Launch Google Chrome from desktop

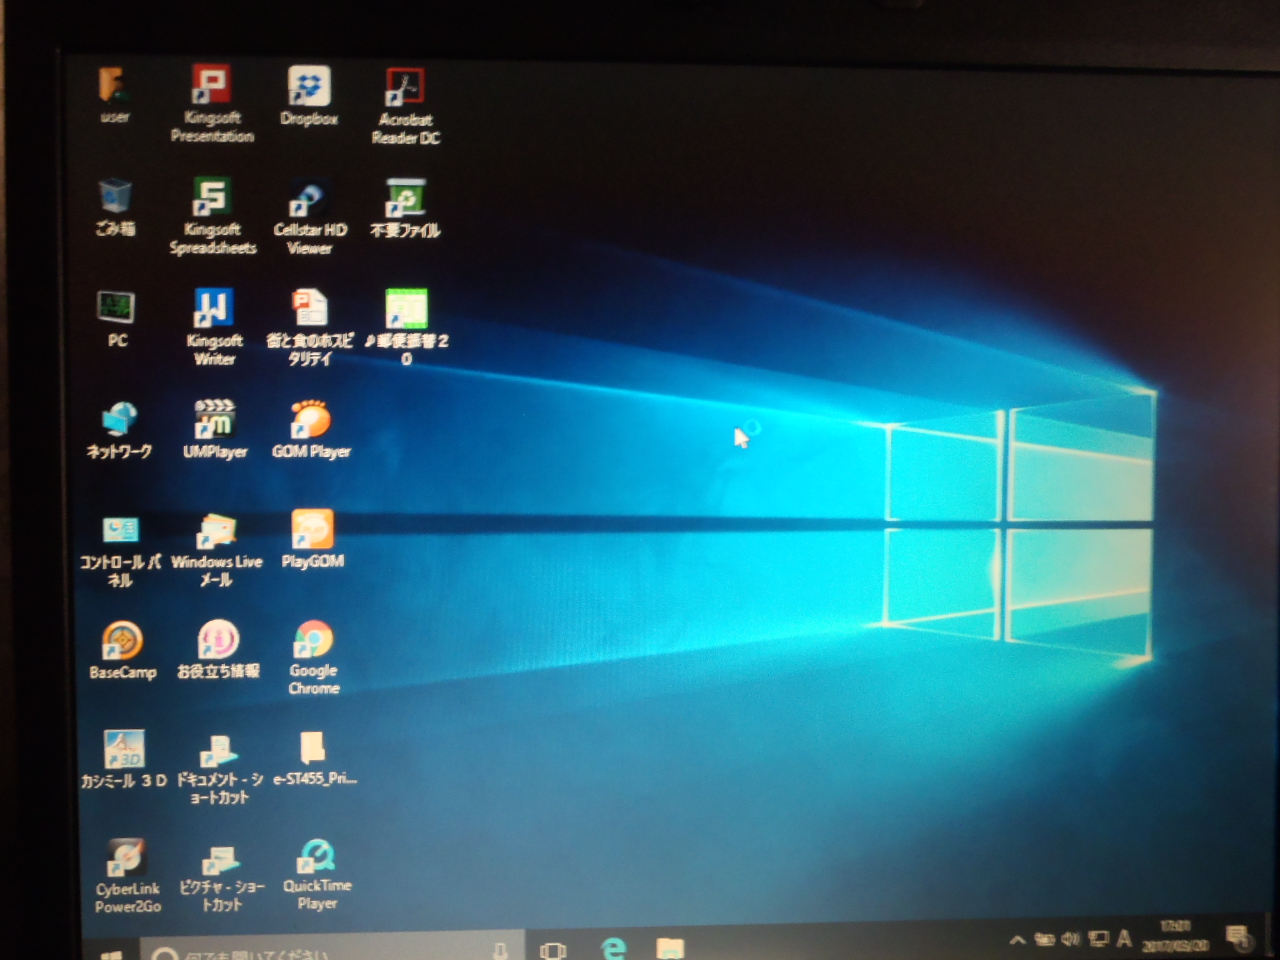(313, 658)
